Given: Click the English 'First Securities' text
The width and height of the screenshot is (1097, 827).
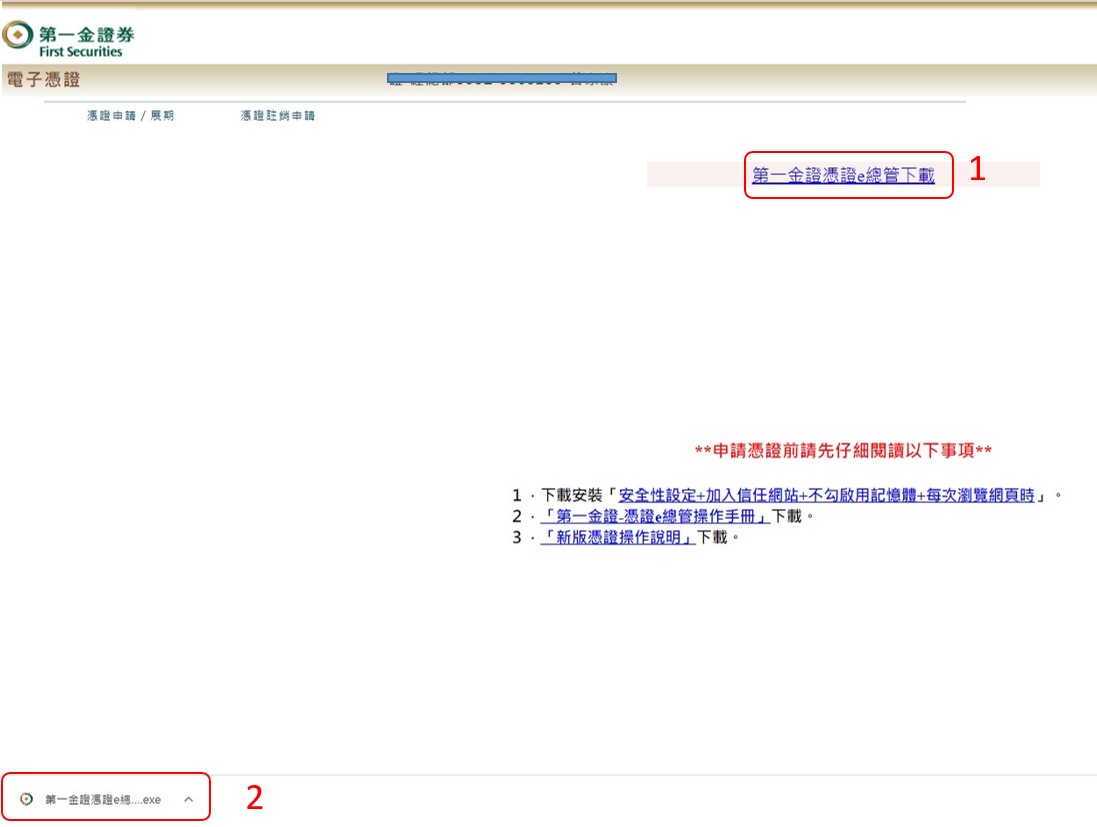Looking at the screenshot, I should tap(80, 52).
